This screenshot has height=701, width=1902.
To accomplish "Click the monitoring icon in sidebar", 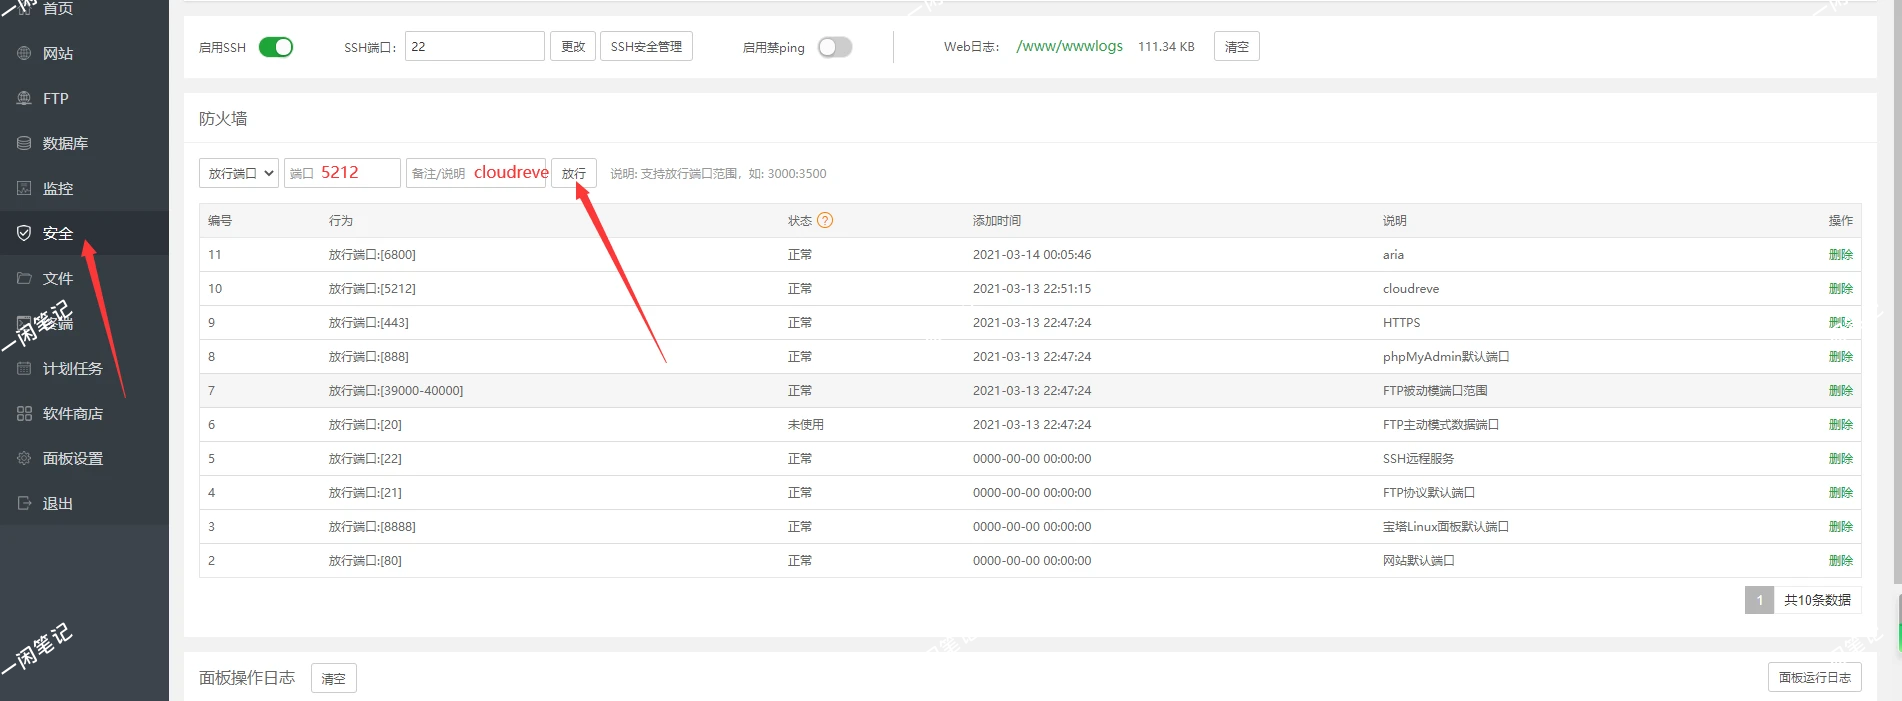I will click(24, 189).
